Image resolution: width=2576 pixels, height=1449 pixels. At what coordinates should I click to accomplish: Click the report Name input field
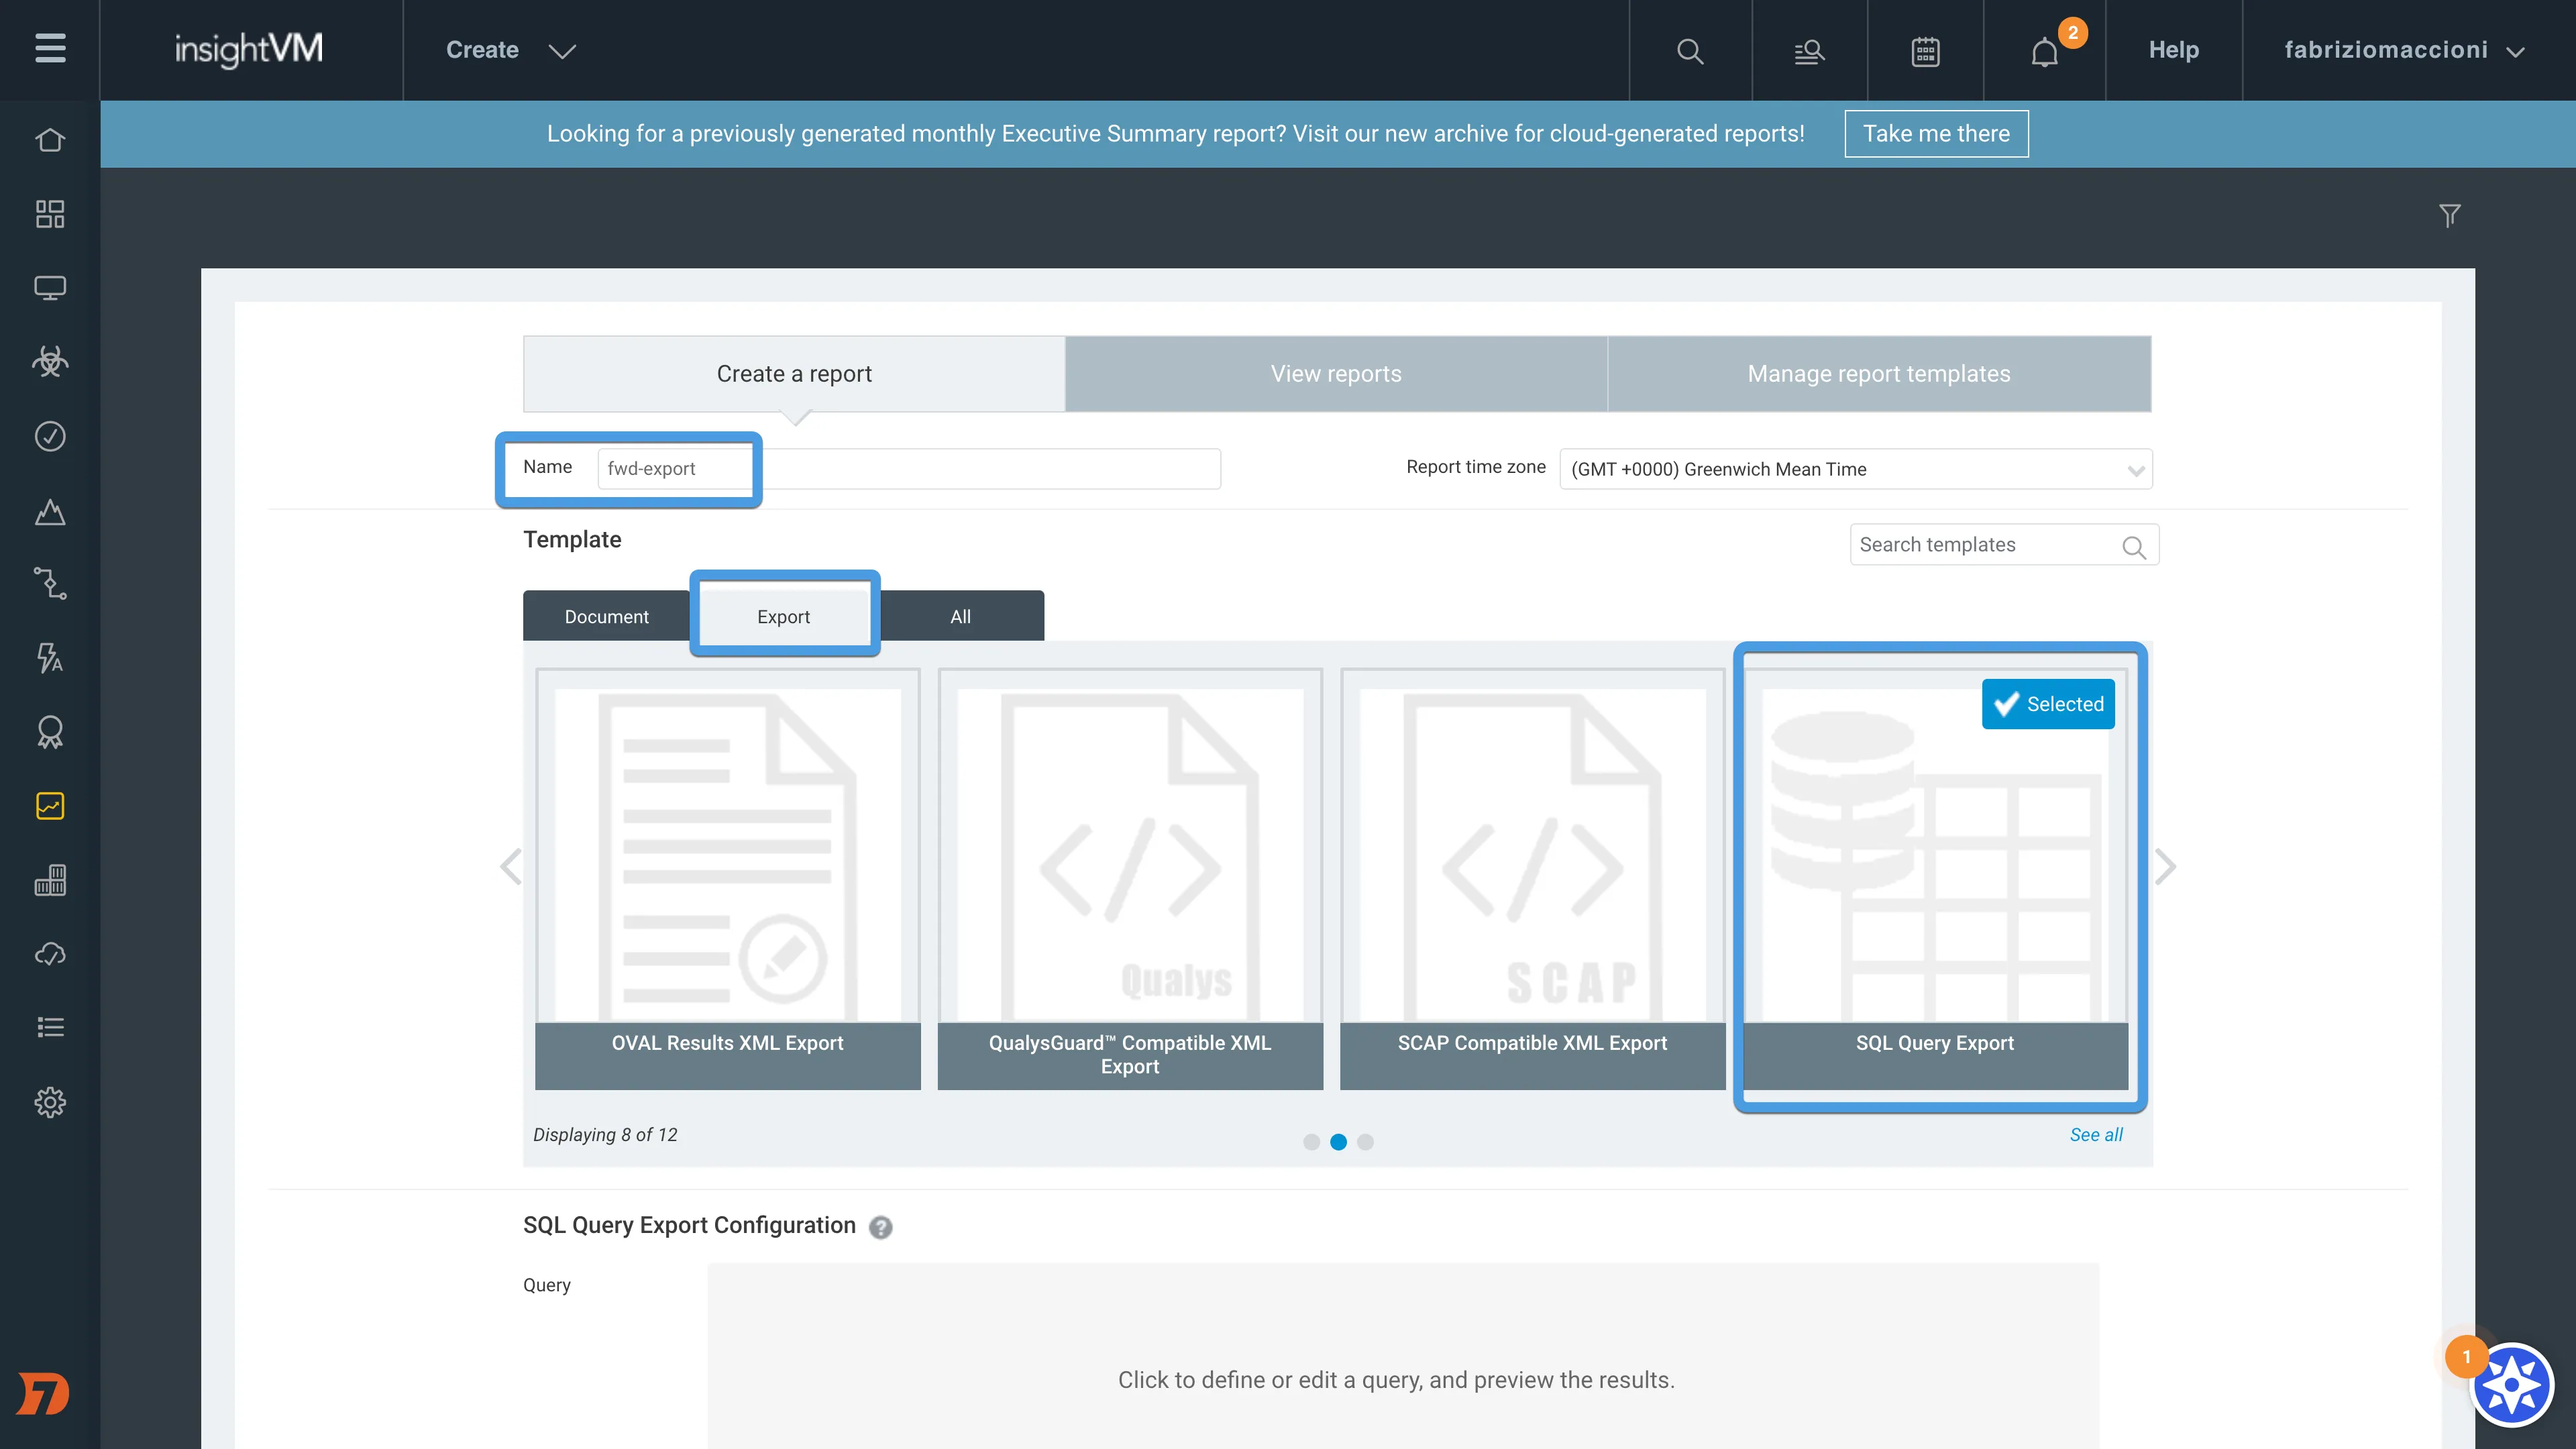[909, 469]
